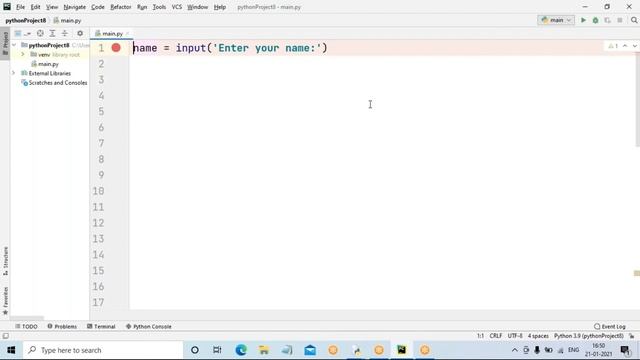The width and height of the screenshot is (640, 360).
Task: Open the Window menu
Action: coord(198,7)
